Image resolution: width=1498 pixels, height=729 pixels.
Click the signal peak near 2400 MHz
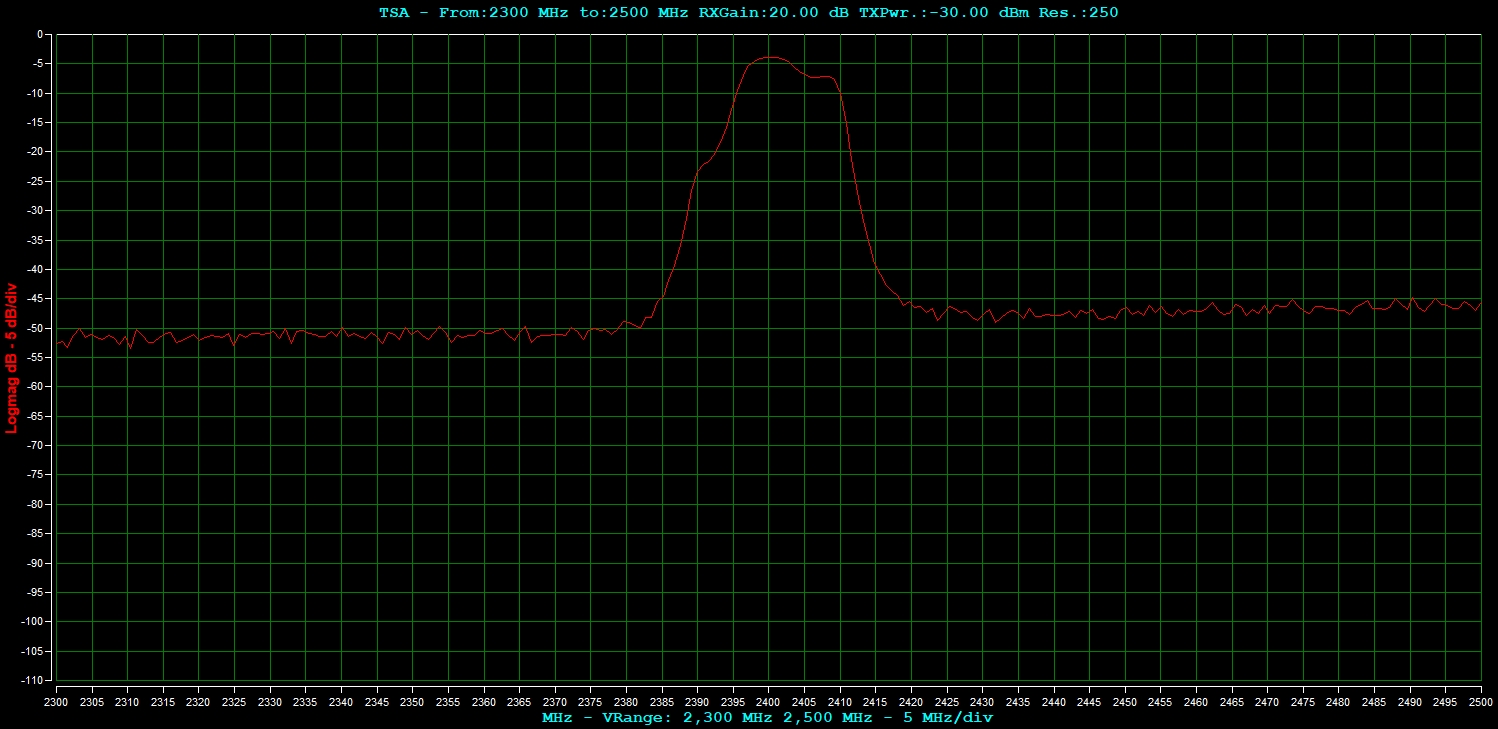click(x=769, y=58)
